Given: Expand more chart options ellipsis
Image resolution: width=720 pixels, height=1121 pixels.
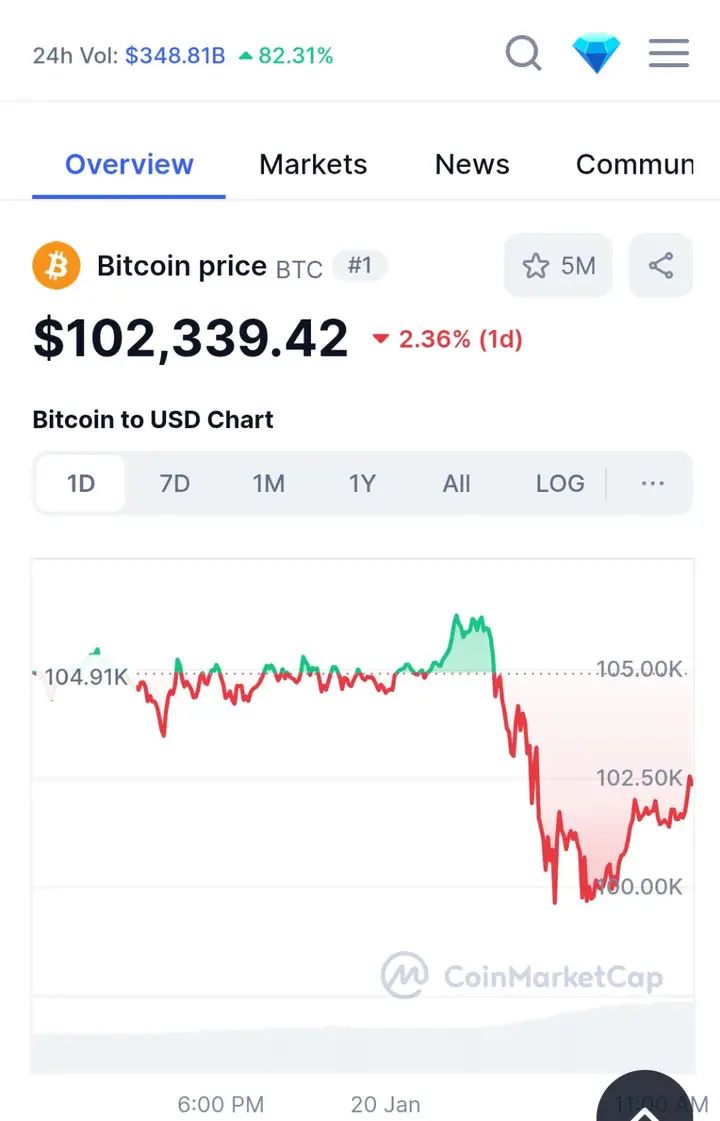Looking at the screenshot, I should click(652, 484).
